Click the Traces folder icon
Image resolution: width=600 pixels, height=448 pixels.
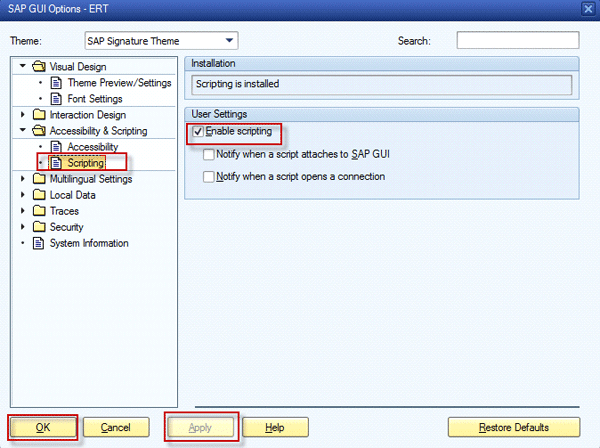pyautogui.click(x=39, y=211)
